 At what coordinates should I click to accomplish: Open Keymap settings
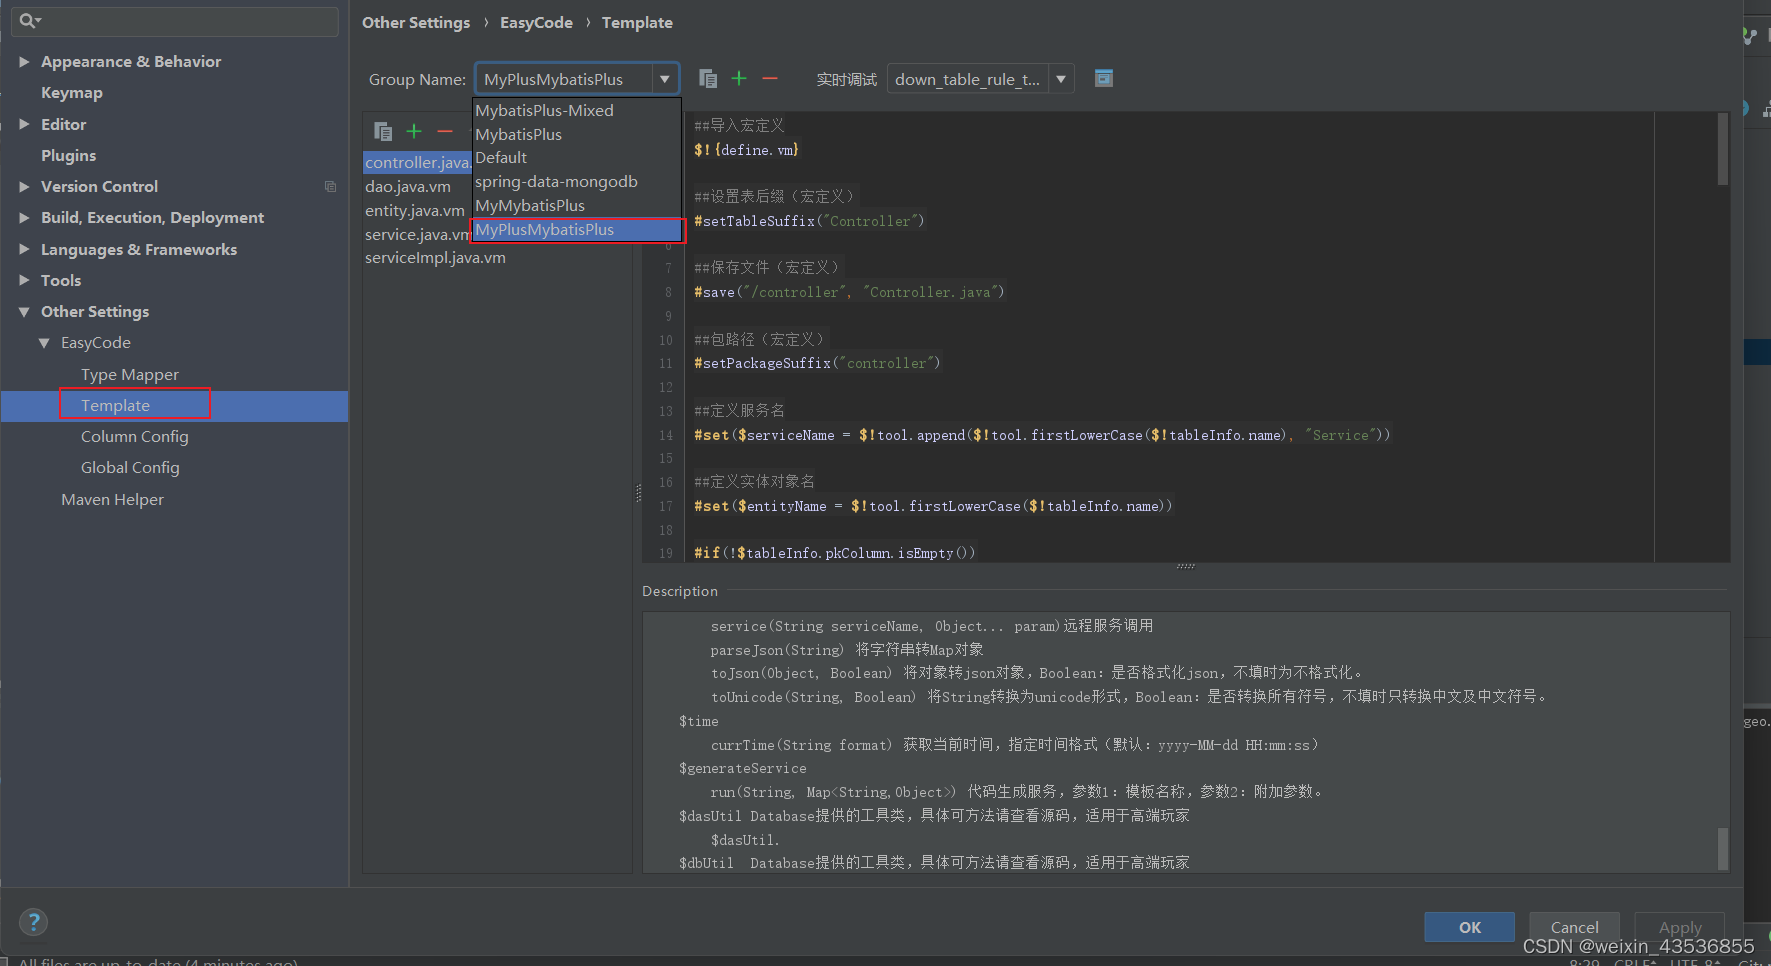click(x=72, y=93)
